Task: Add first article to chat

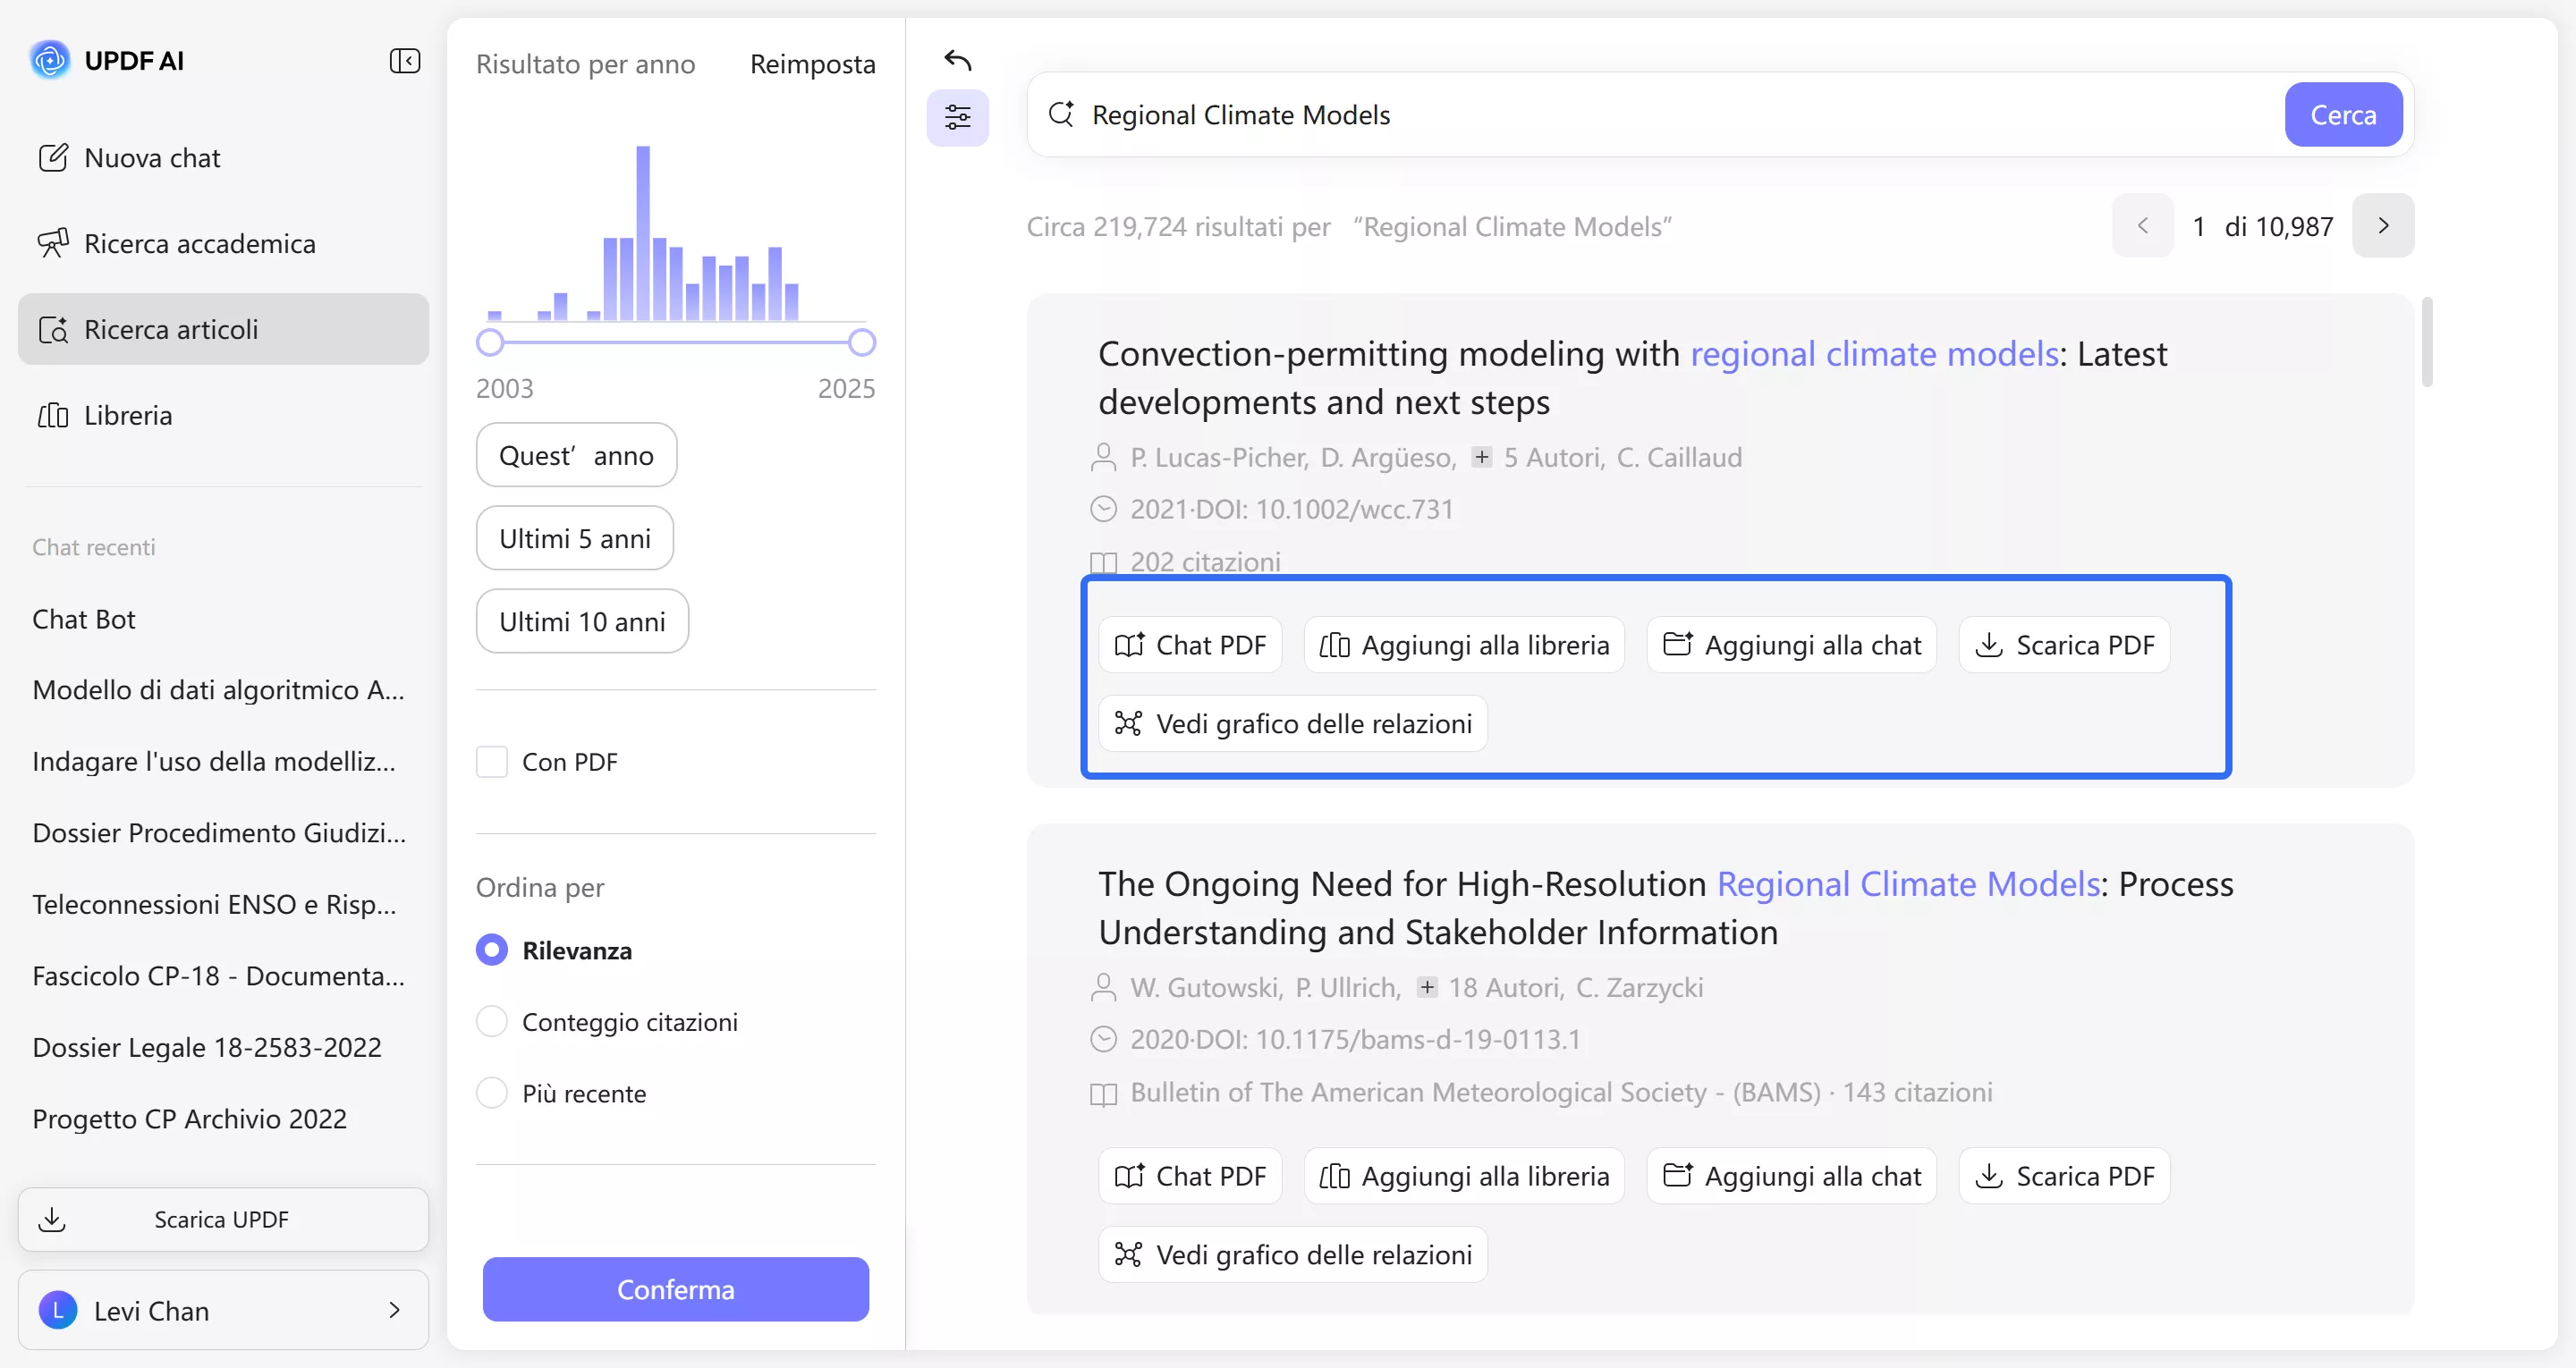Action: pyautogui.click(x=1791, y=645)
